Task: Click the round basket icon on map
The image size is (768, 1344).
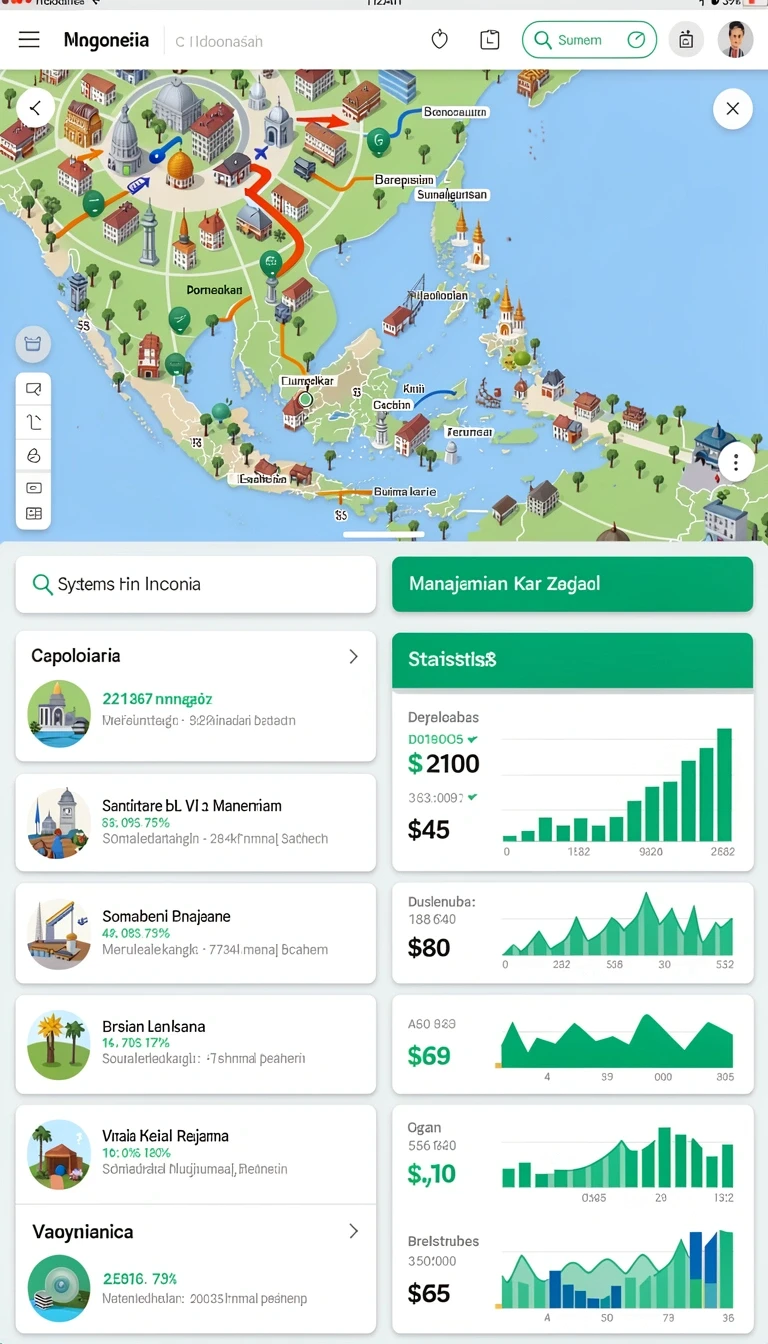Action: click(x=33, y=344)
